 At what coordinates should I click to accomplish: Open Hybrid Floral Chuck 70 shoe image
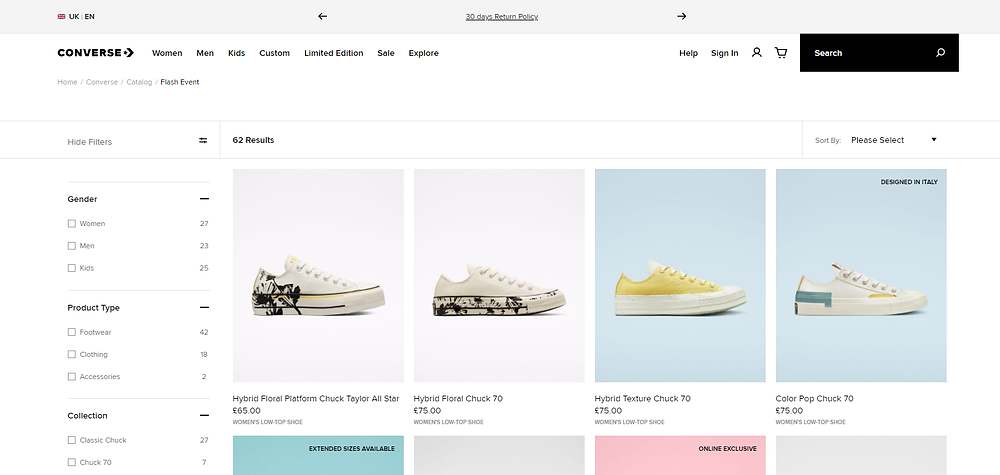499,275
